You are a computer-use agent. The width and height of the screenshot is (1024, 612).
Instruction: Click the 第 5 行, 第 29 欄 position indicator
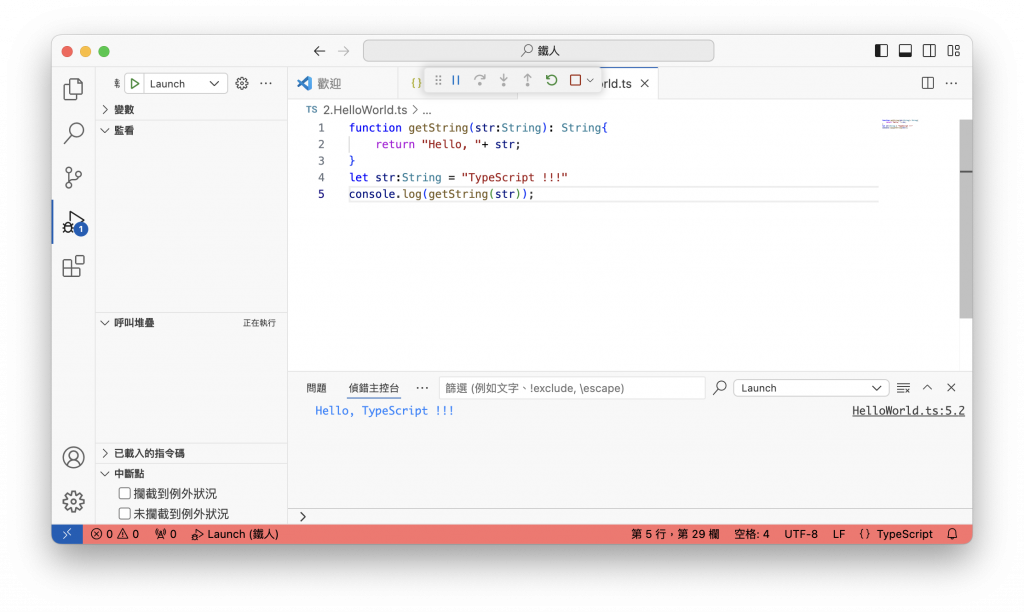tap(675, 534)
